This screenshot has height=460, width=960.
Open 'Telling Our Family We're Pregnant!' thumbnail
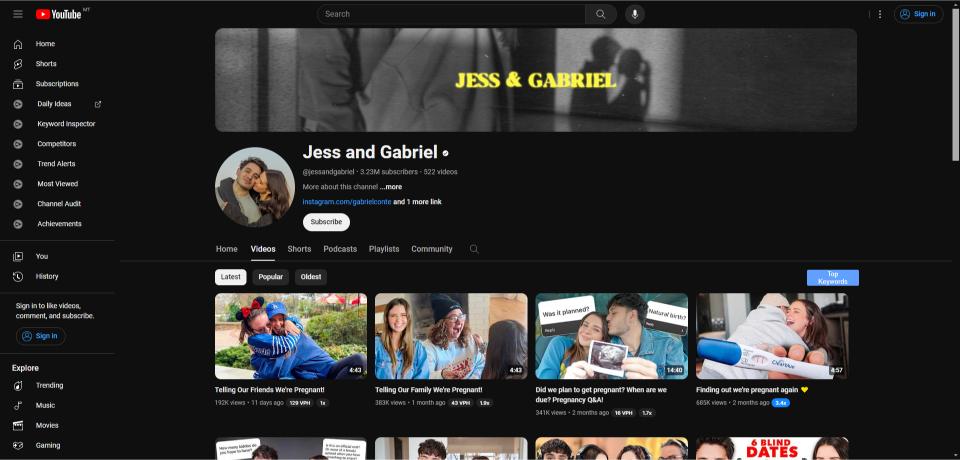coord(451,336)
